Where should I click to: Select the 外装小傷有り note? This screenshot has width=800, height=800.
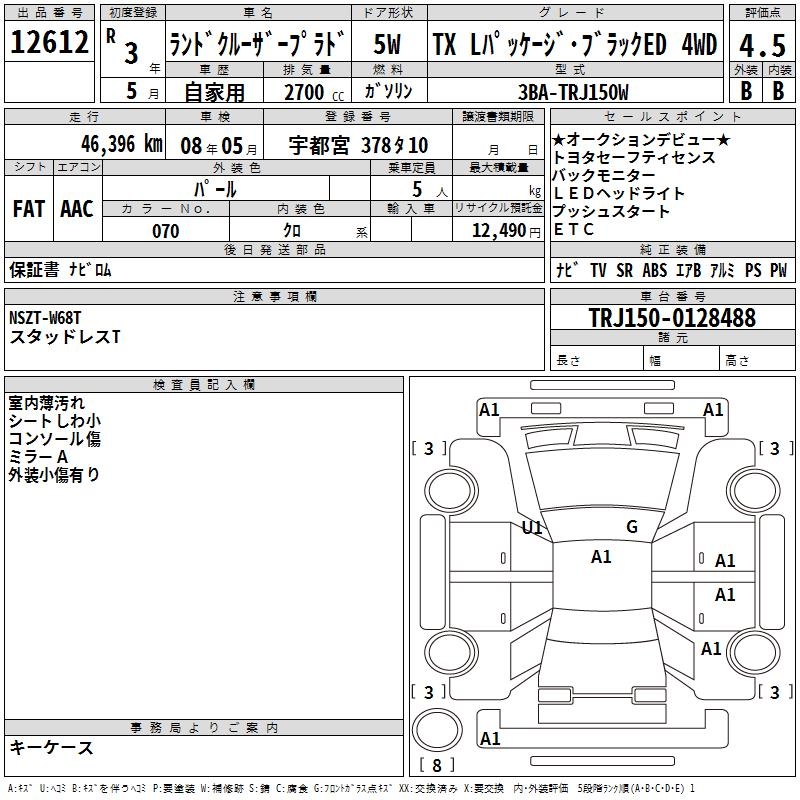tap(54, 474)
